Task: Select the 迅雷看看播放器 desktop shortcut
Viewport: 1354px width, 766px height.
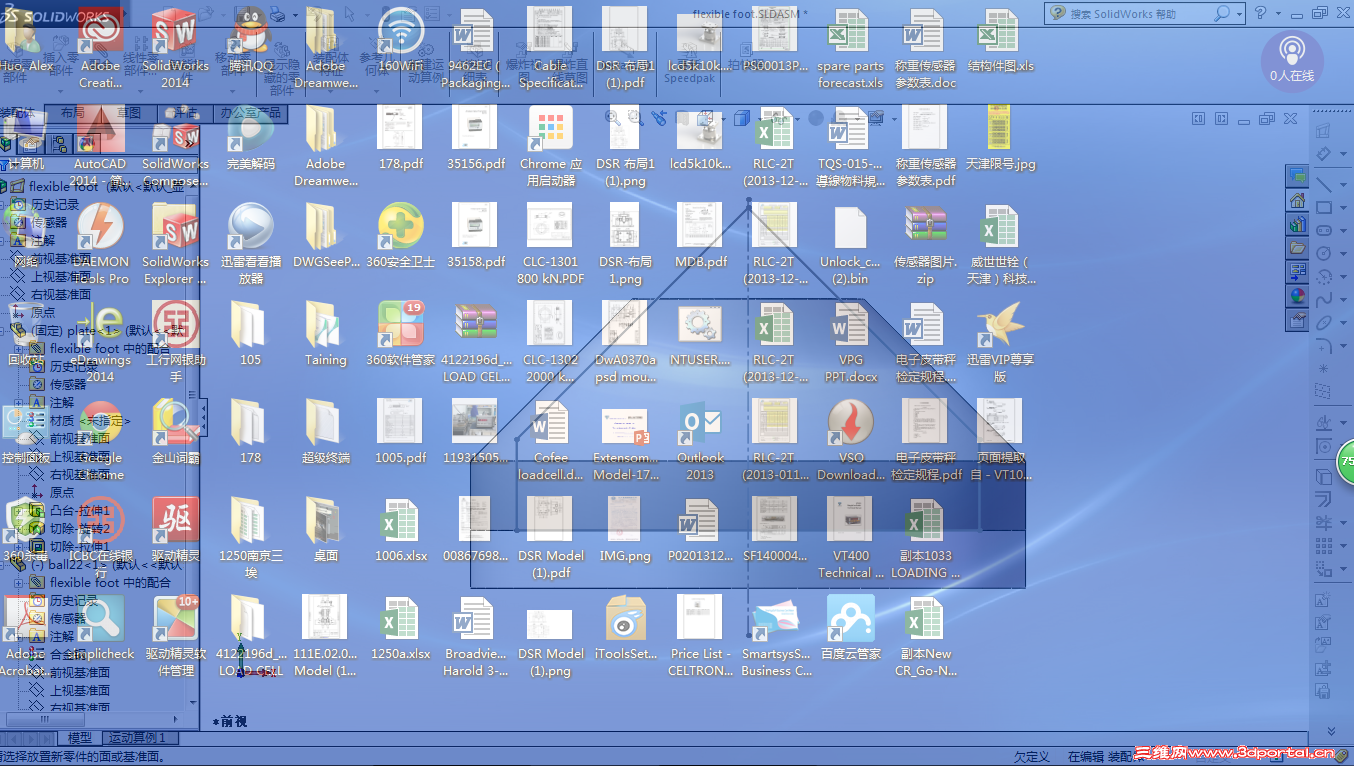Action: click(x=250, y=244)
